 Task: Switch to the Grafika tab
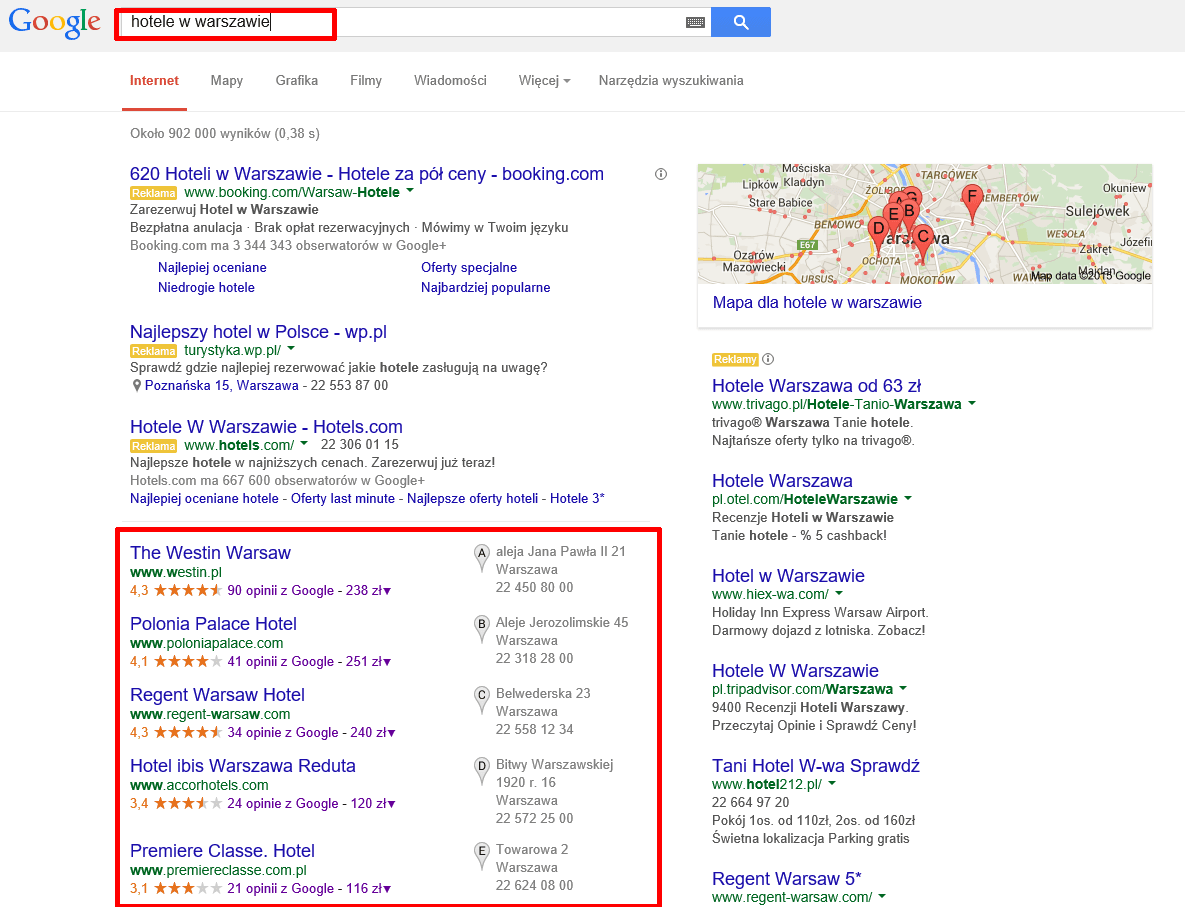[x=296, y=81]
